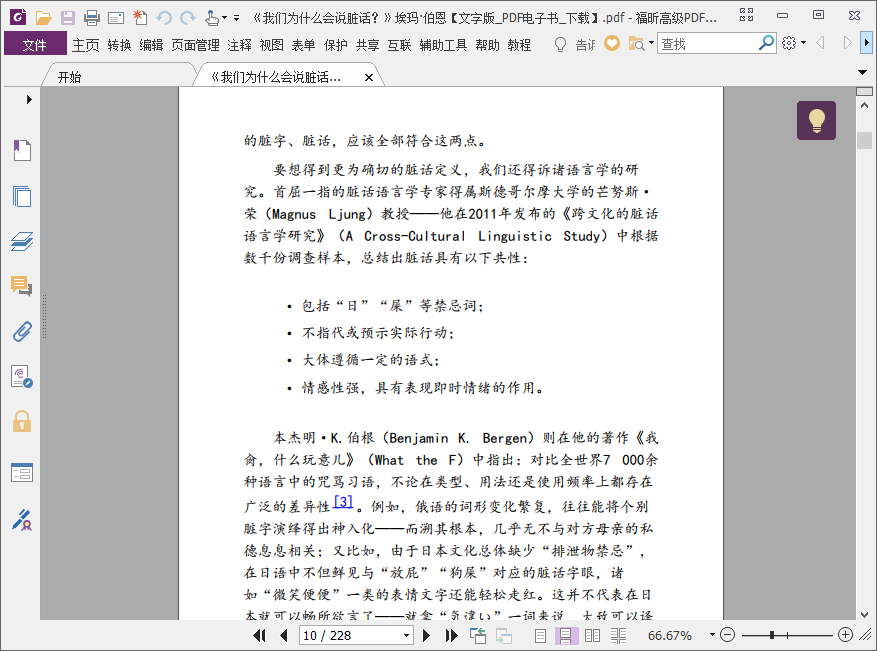
Task: Create new PDF with the starred page icon
Action: (140, 18)
